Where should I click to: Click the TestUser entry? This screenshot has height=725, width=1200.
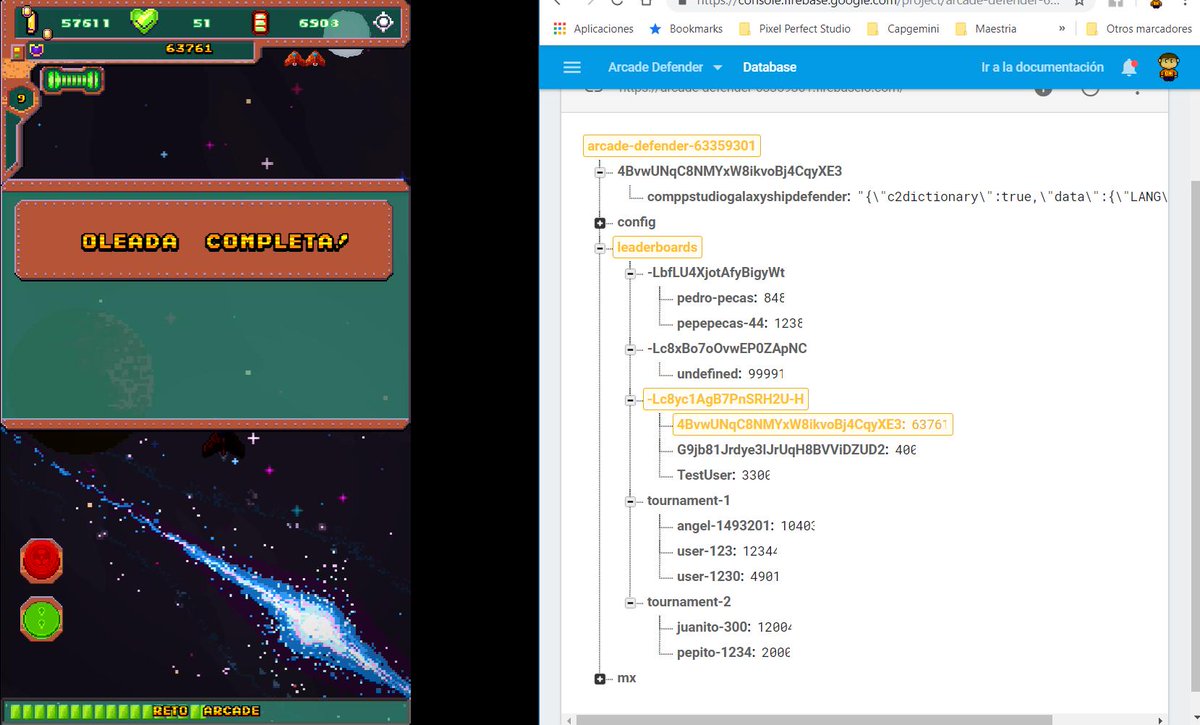click(x=723, y=475)
